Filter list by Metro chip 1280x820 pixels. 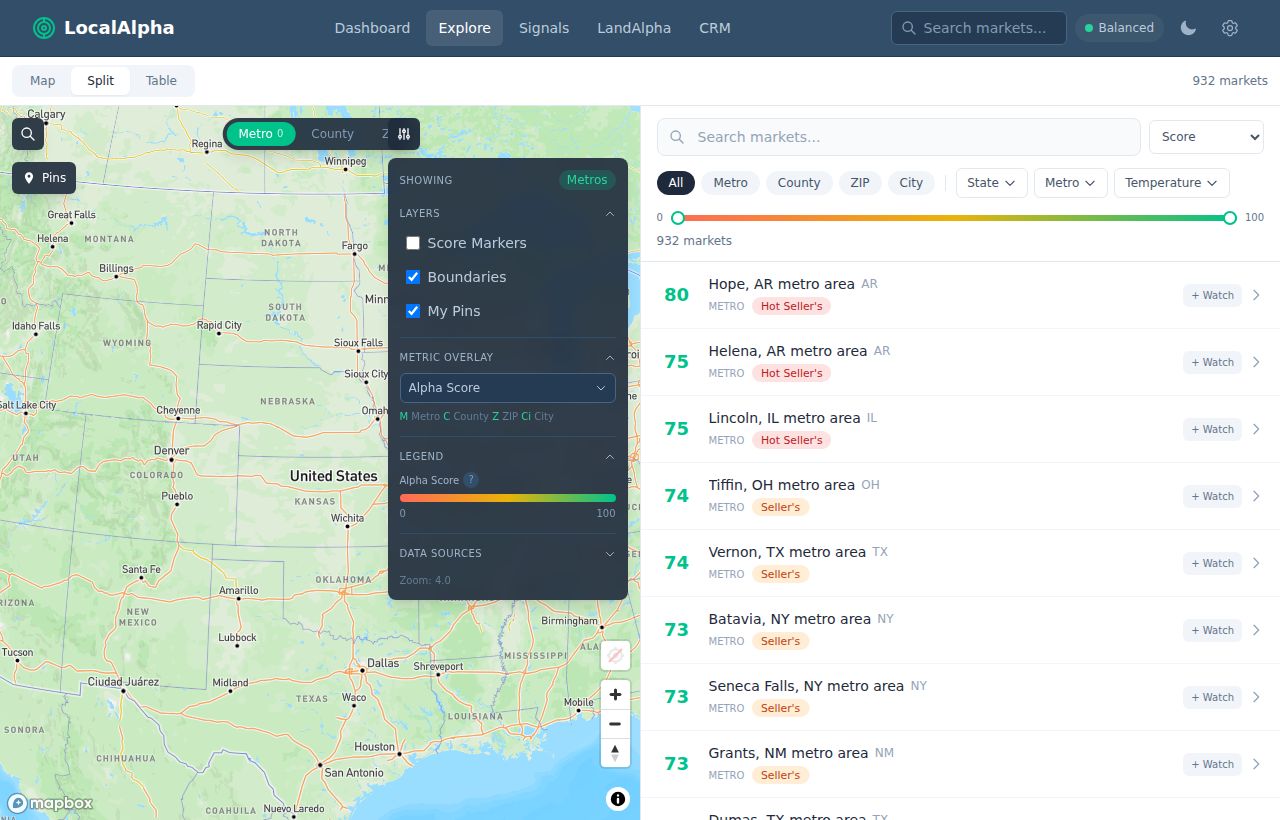click(730, 183)
